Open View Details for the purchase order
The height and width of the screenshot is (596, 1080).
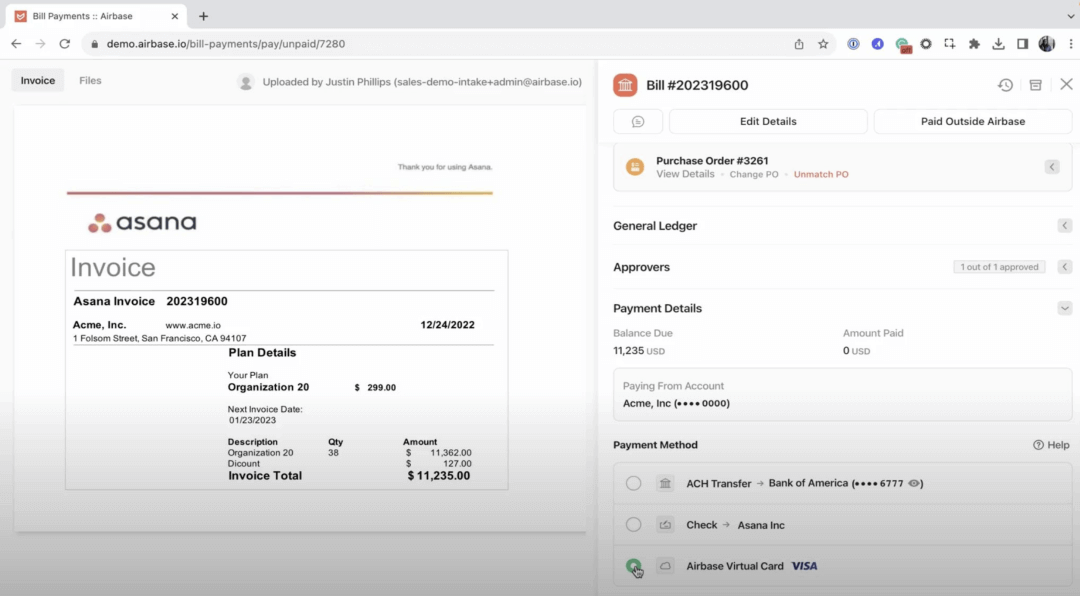(685, 174)
